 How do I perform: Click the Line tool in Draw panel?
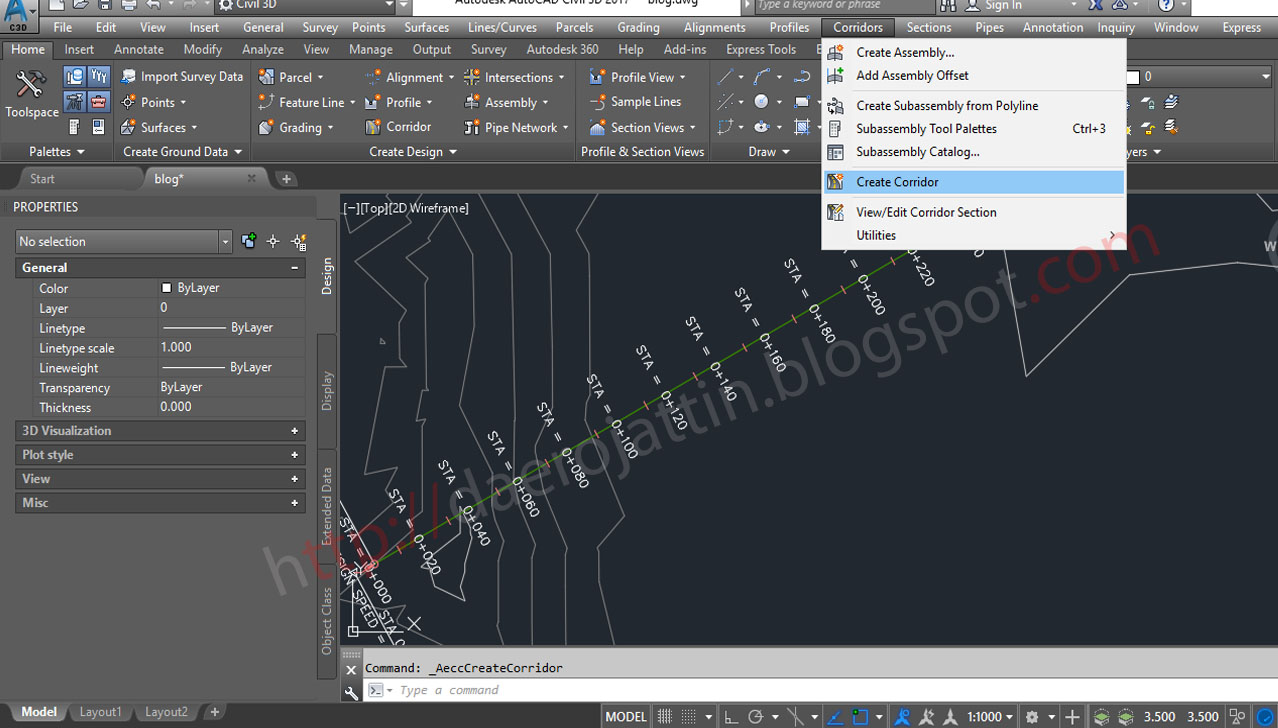click(726, 77)
